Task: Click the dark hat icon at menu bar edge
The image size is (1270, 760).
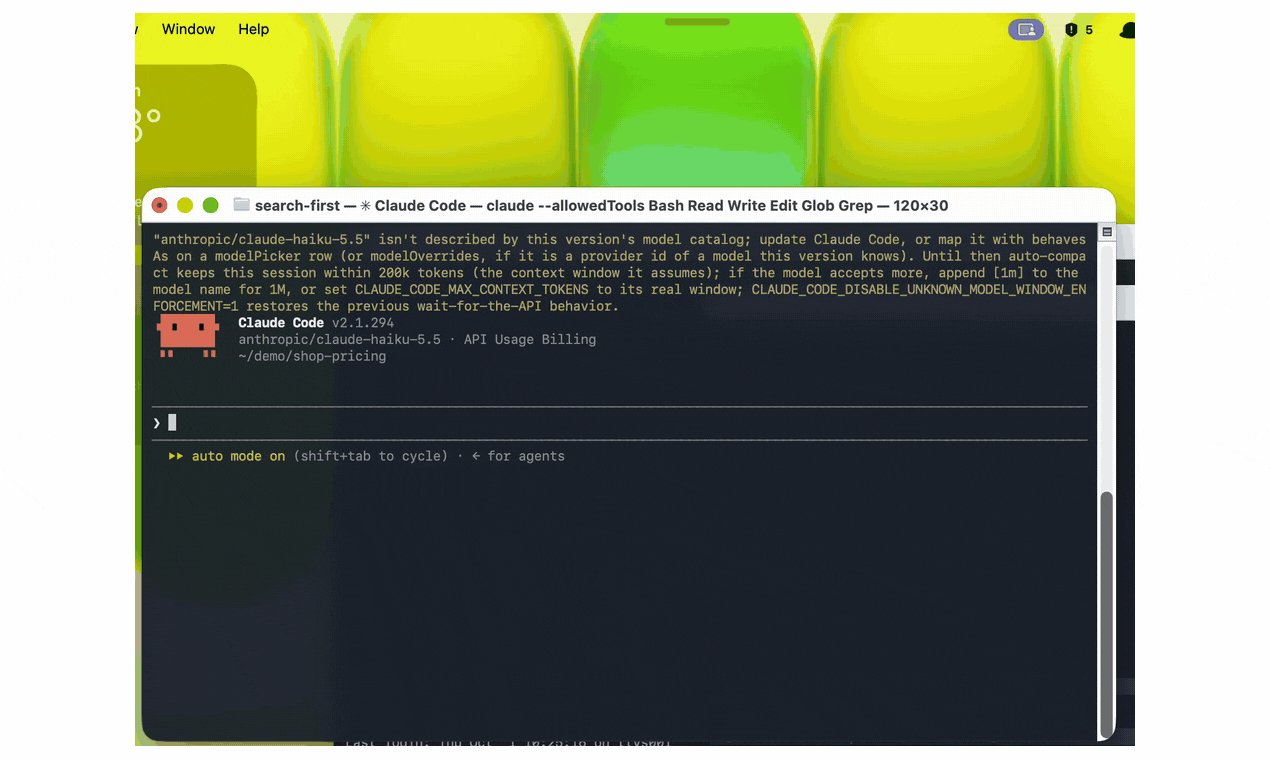Action: [1128, 30]
